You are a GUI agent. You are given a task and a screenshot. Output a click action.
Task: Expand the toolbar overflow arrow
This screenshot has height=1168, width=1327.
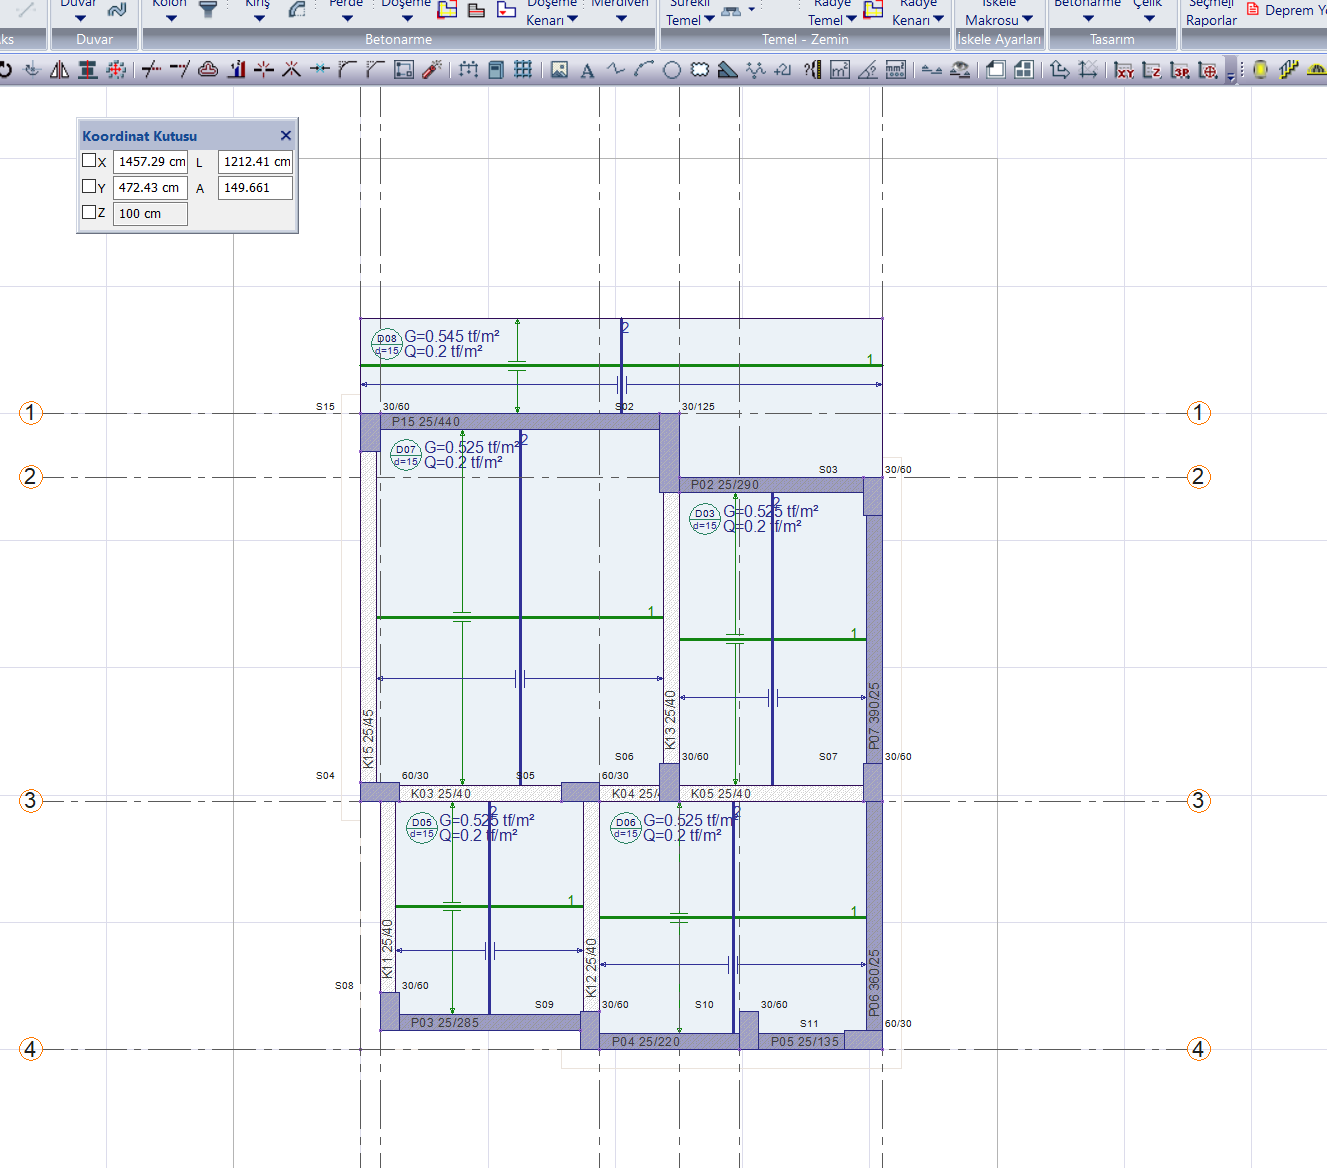coord(1231,74)
